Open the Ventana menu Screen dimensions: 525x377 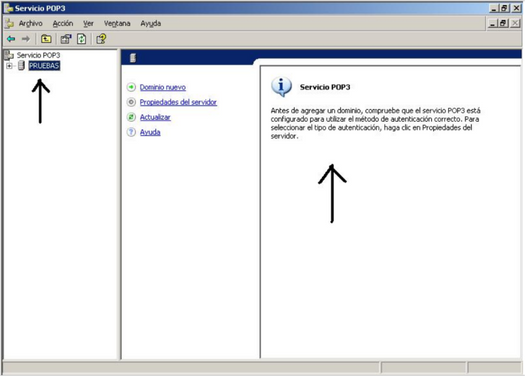tap(117, 23)
